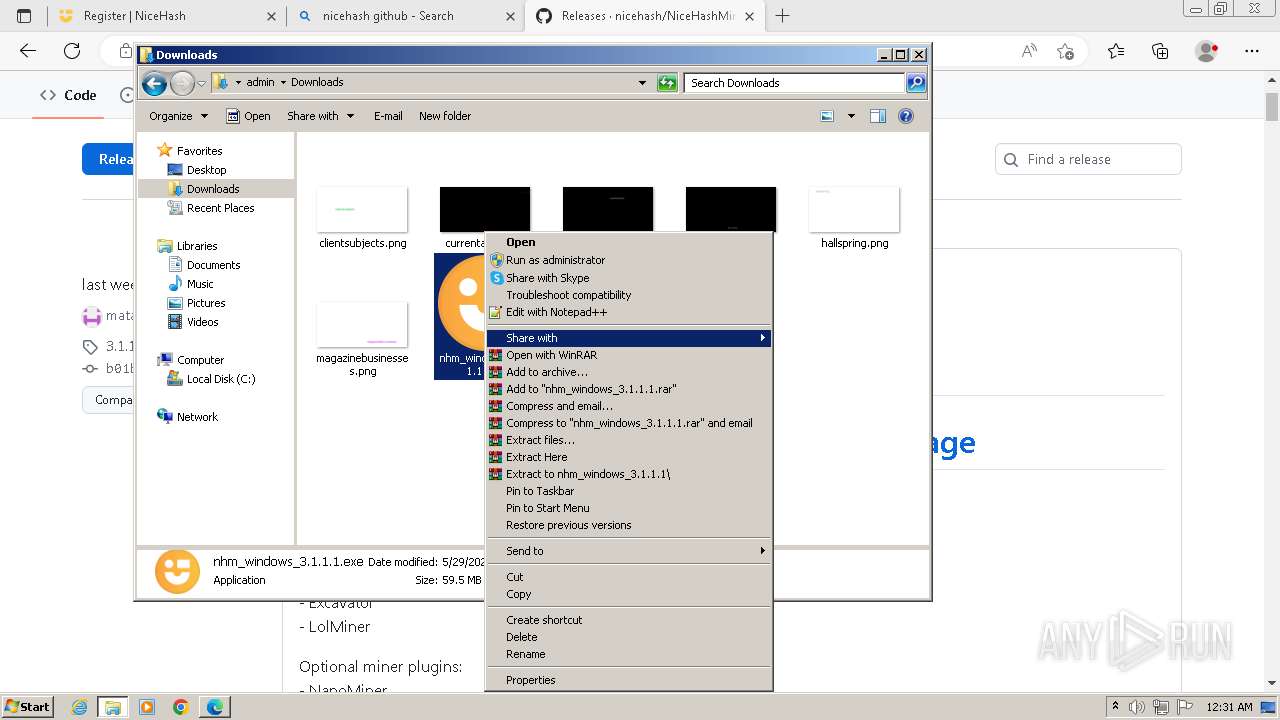
Task: Click New folder button
Action: point(445,116)
